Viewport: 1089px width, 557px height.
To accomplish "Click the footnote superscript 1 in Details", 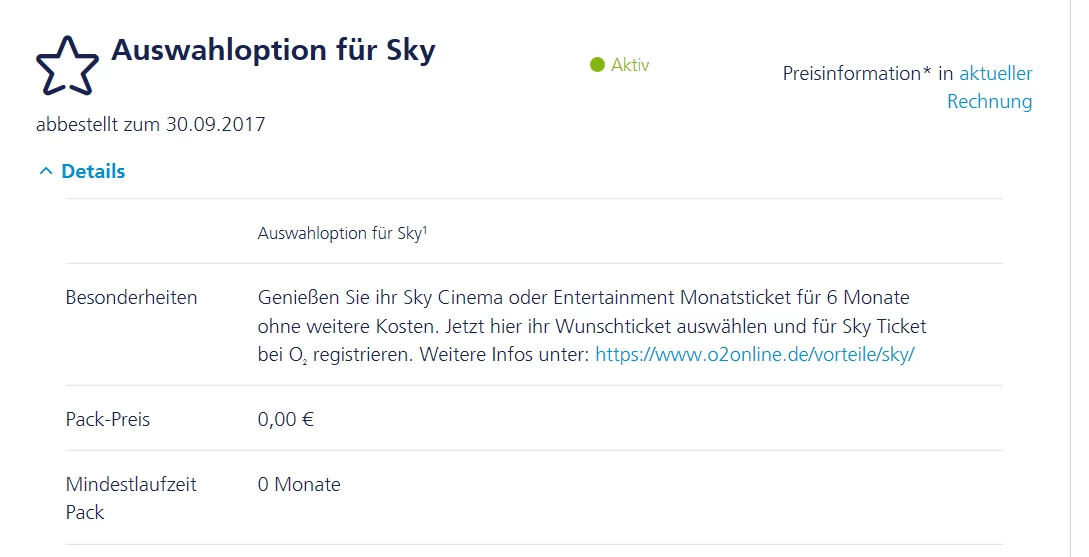I will (x=425, y=230).
